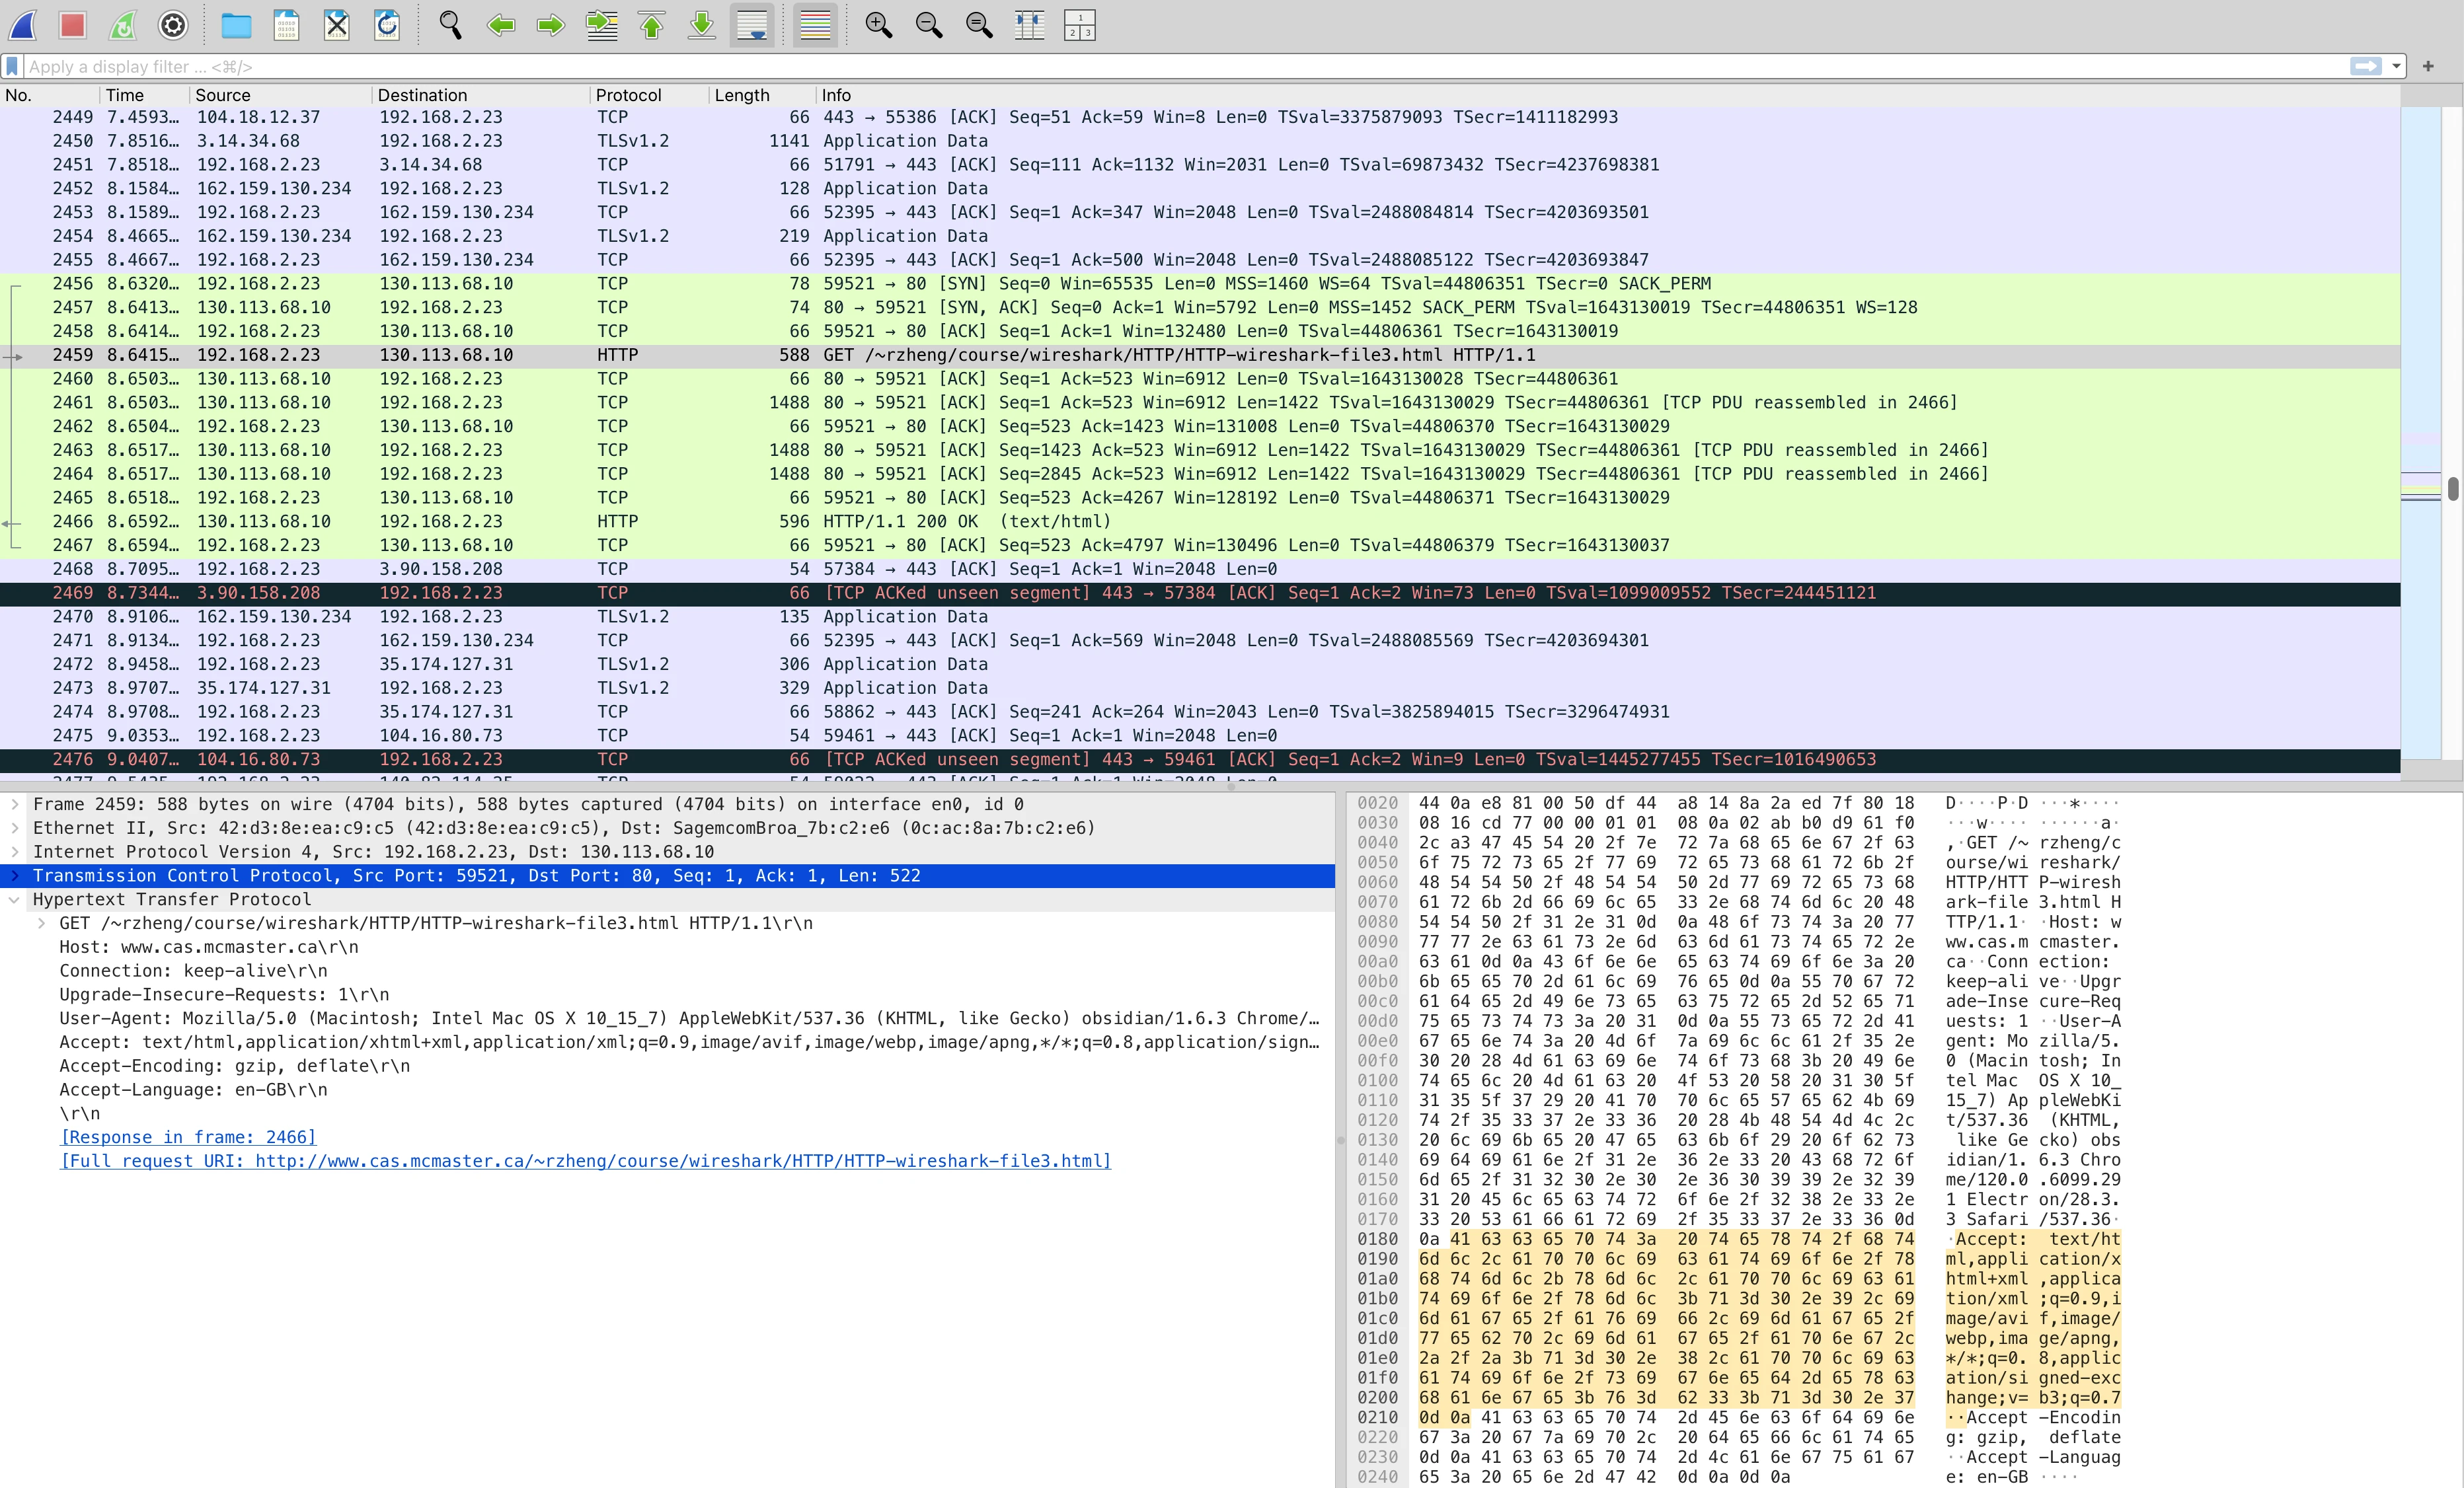Select packet 2469 TCP ACKed unseen segment

[x=1200, y=593]
